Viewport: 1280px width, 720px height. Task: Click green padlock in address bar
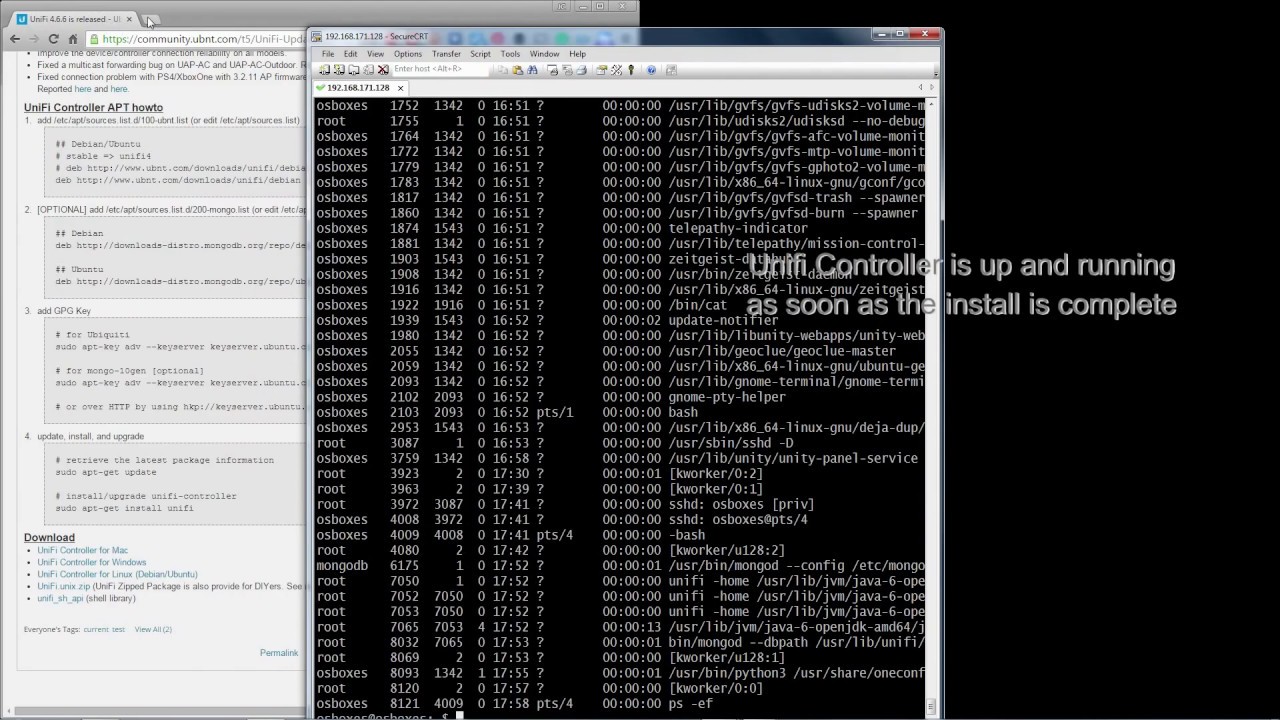point(93,39)
